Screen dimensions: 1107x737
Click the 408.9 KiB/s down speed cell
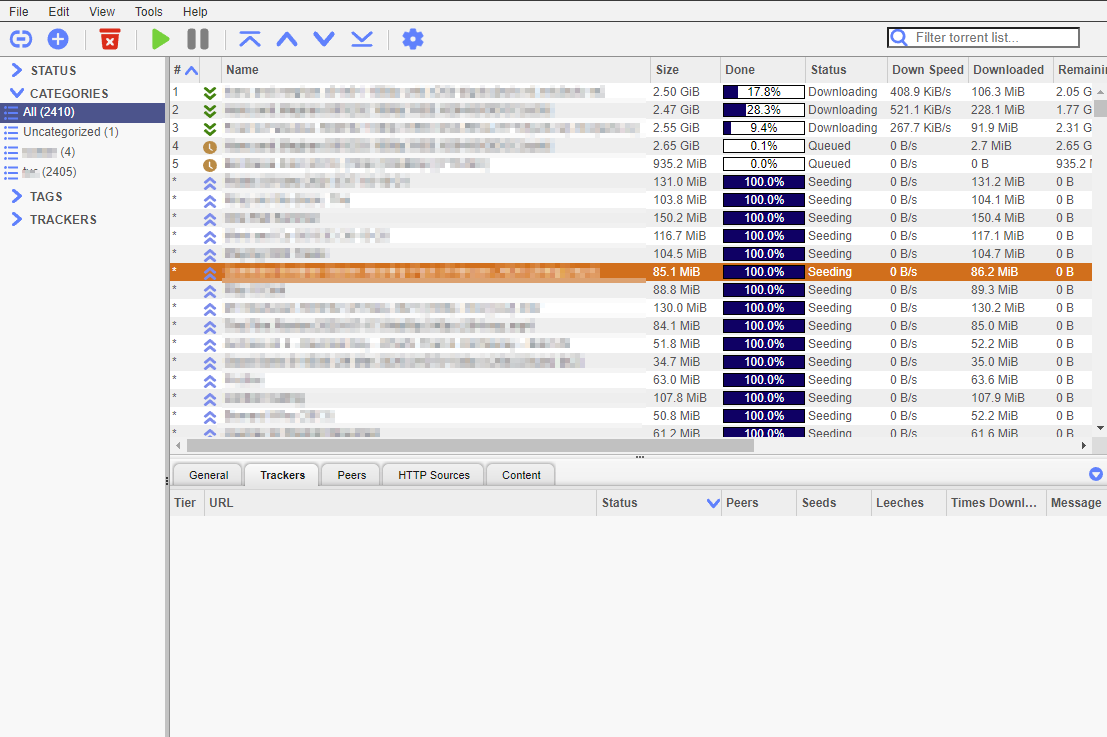pos(921,92)
